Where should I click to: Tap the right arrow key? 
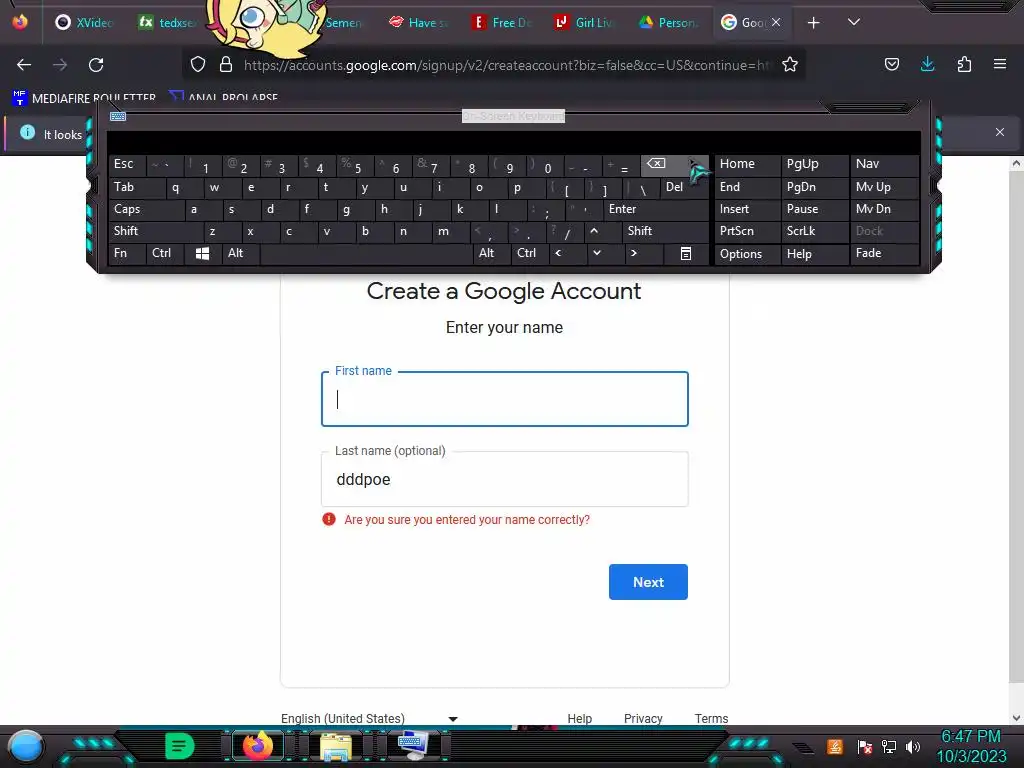[x=634, y=253]
